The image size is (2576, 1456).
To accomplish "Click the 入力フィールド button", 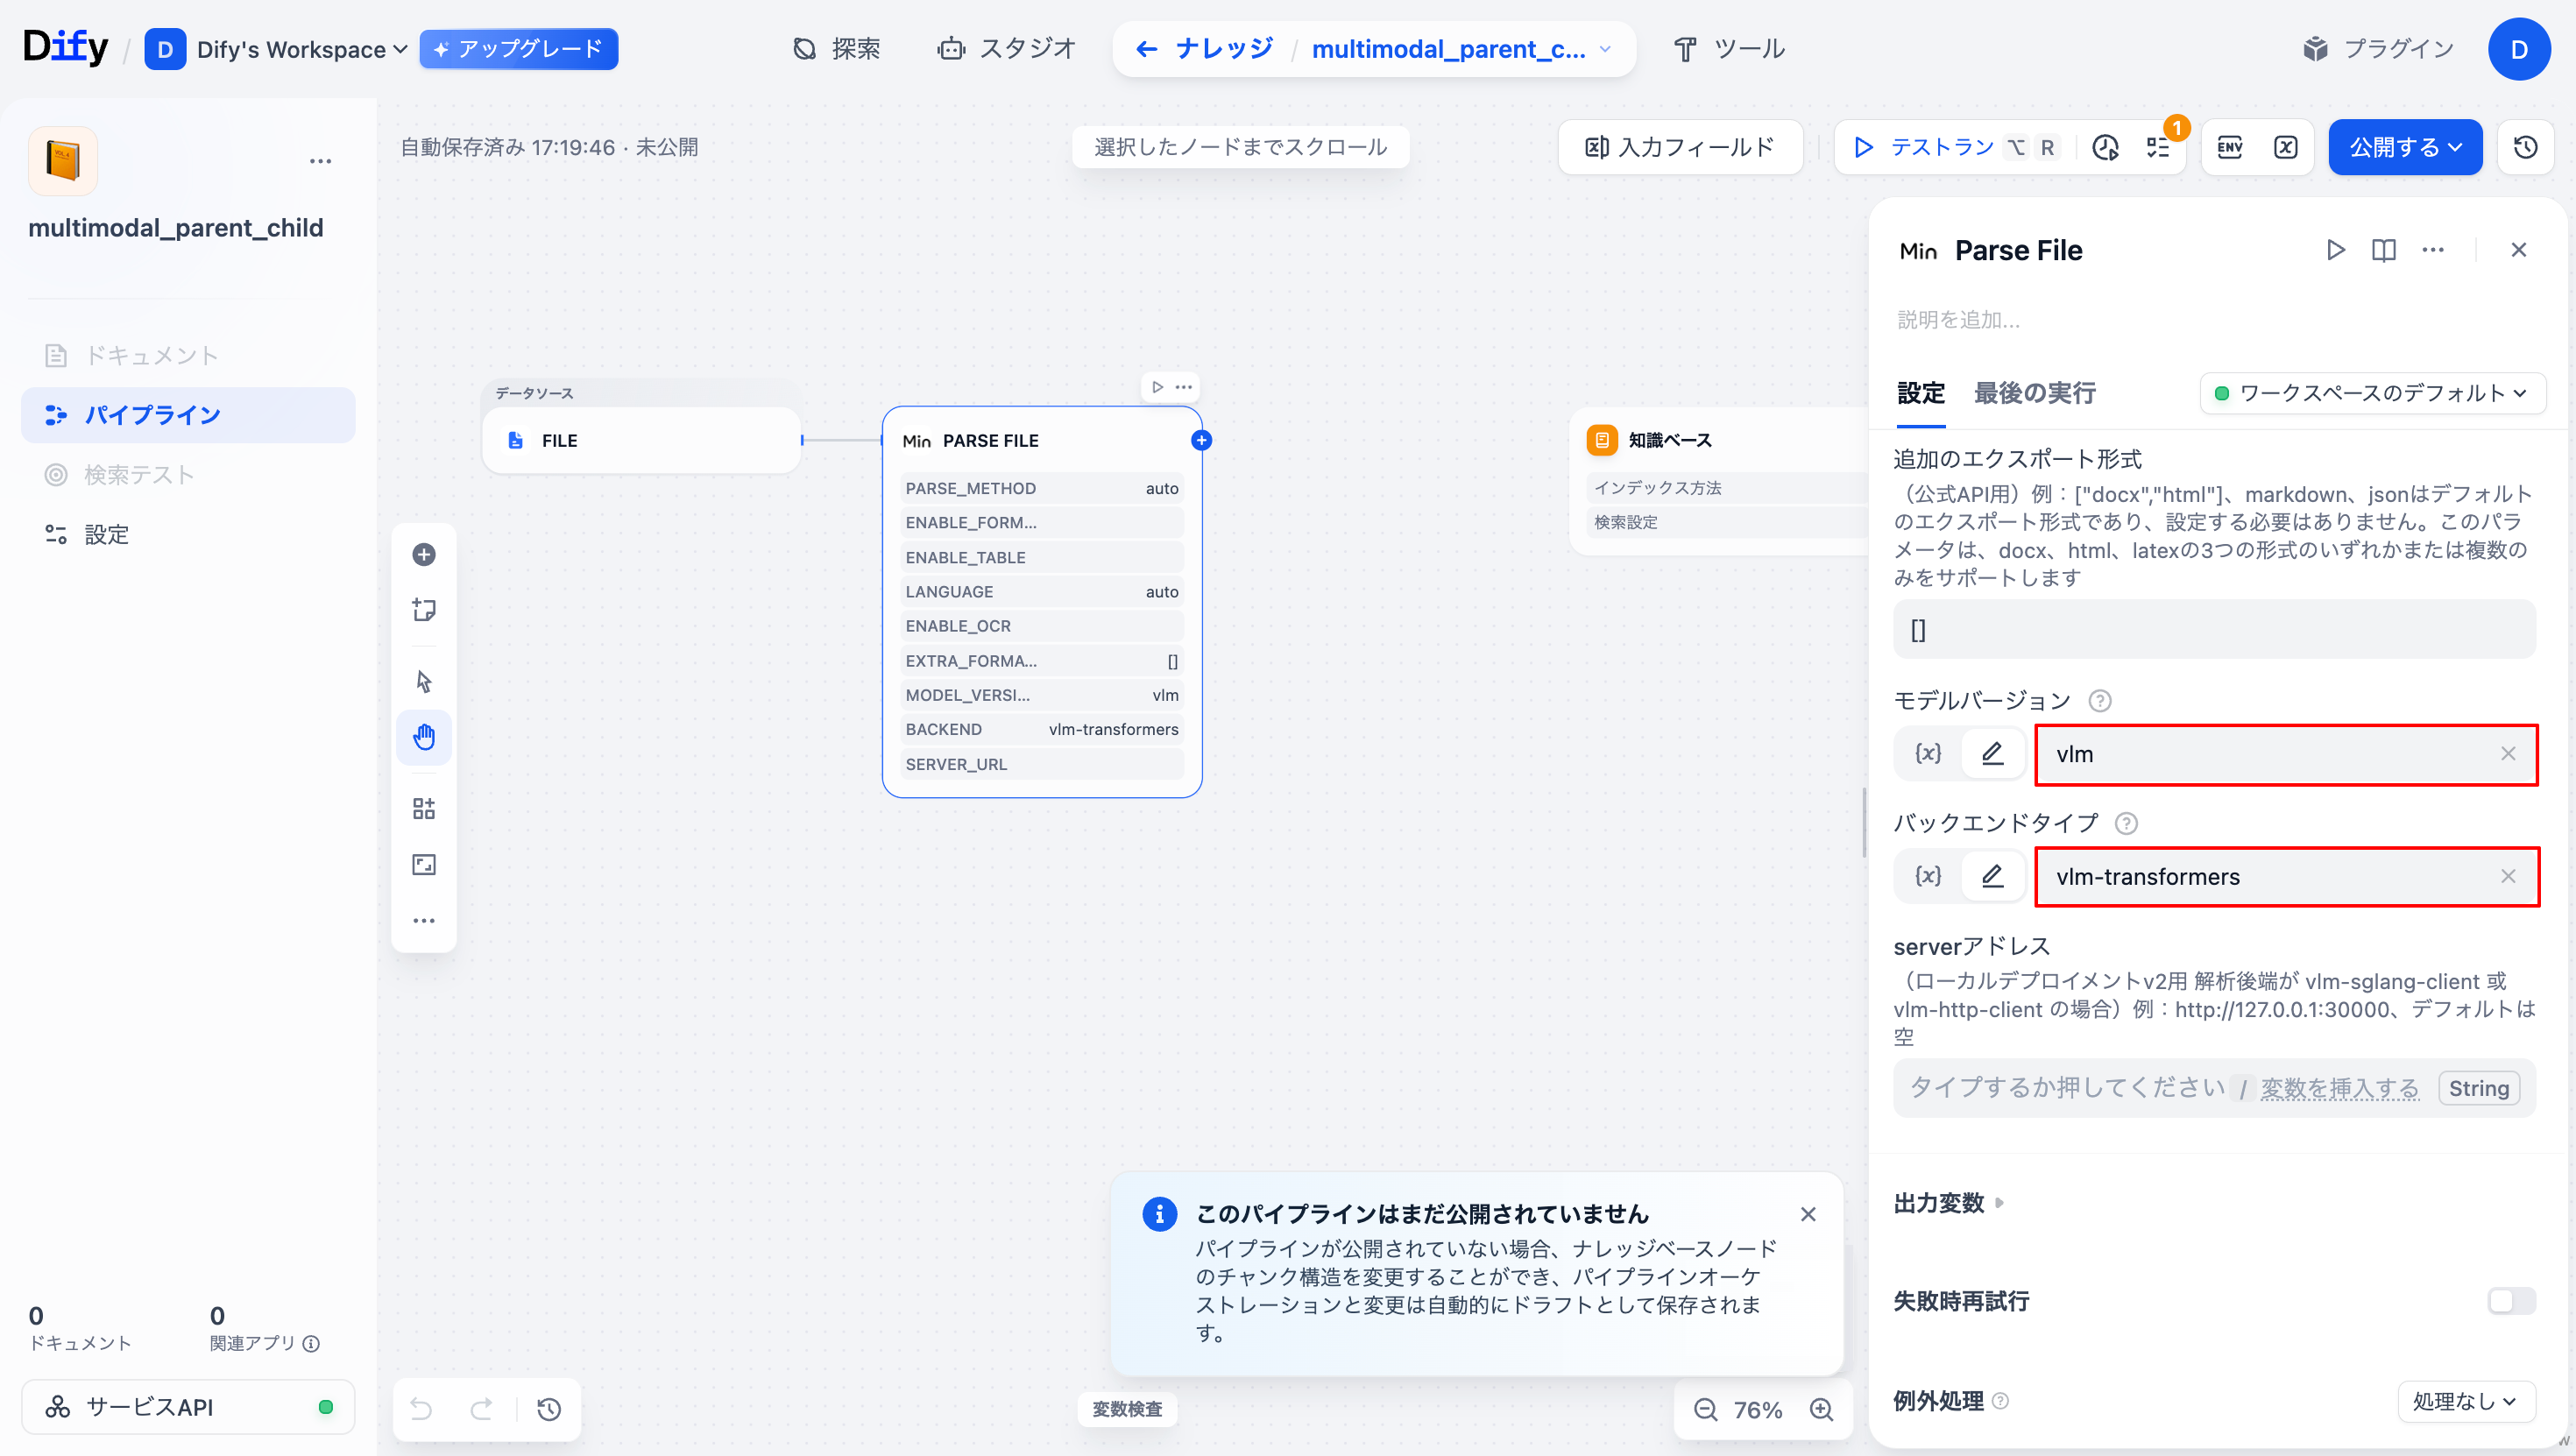I will (1680, 148).
